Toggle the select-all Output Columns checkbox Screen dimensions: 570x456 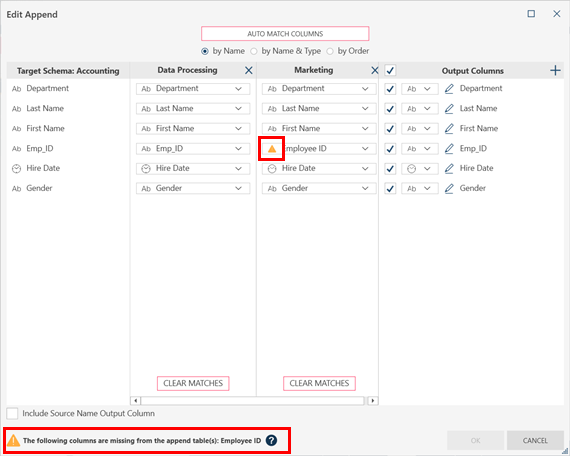tap(390, 70)
